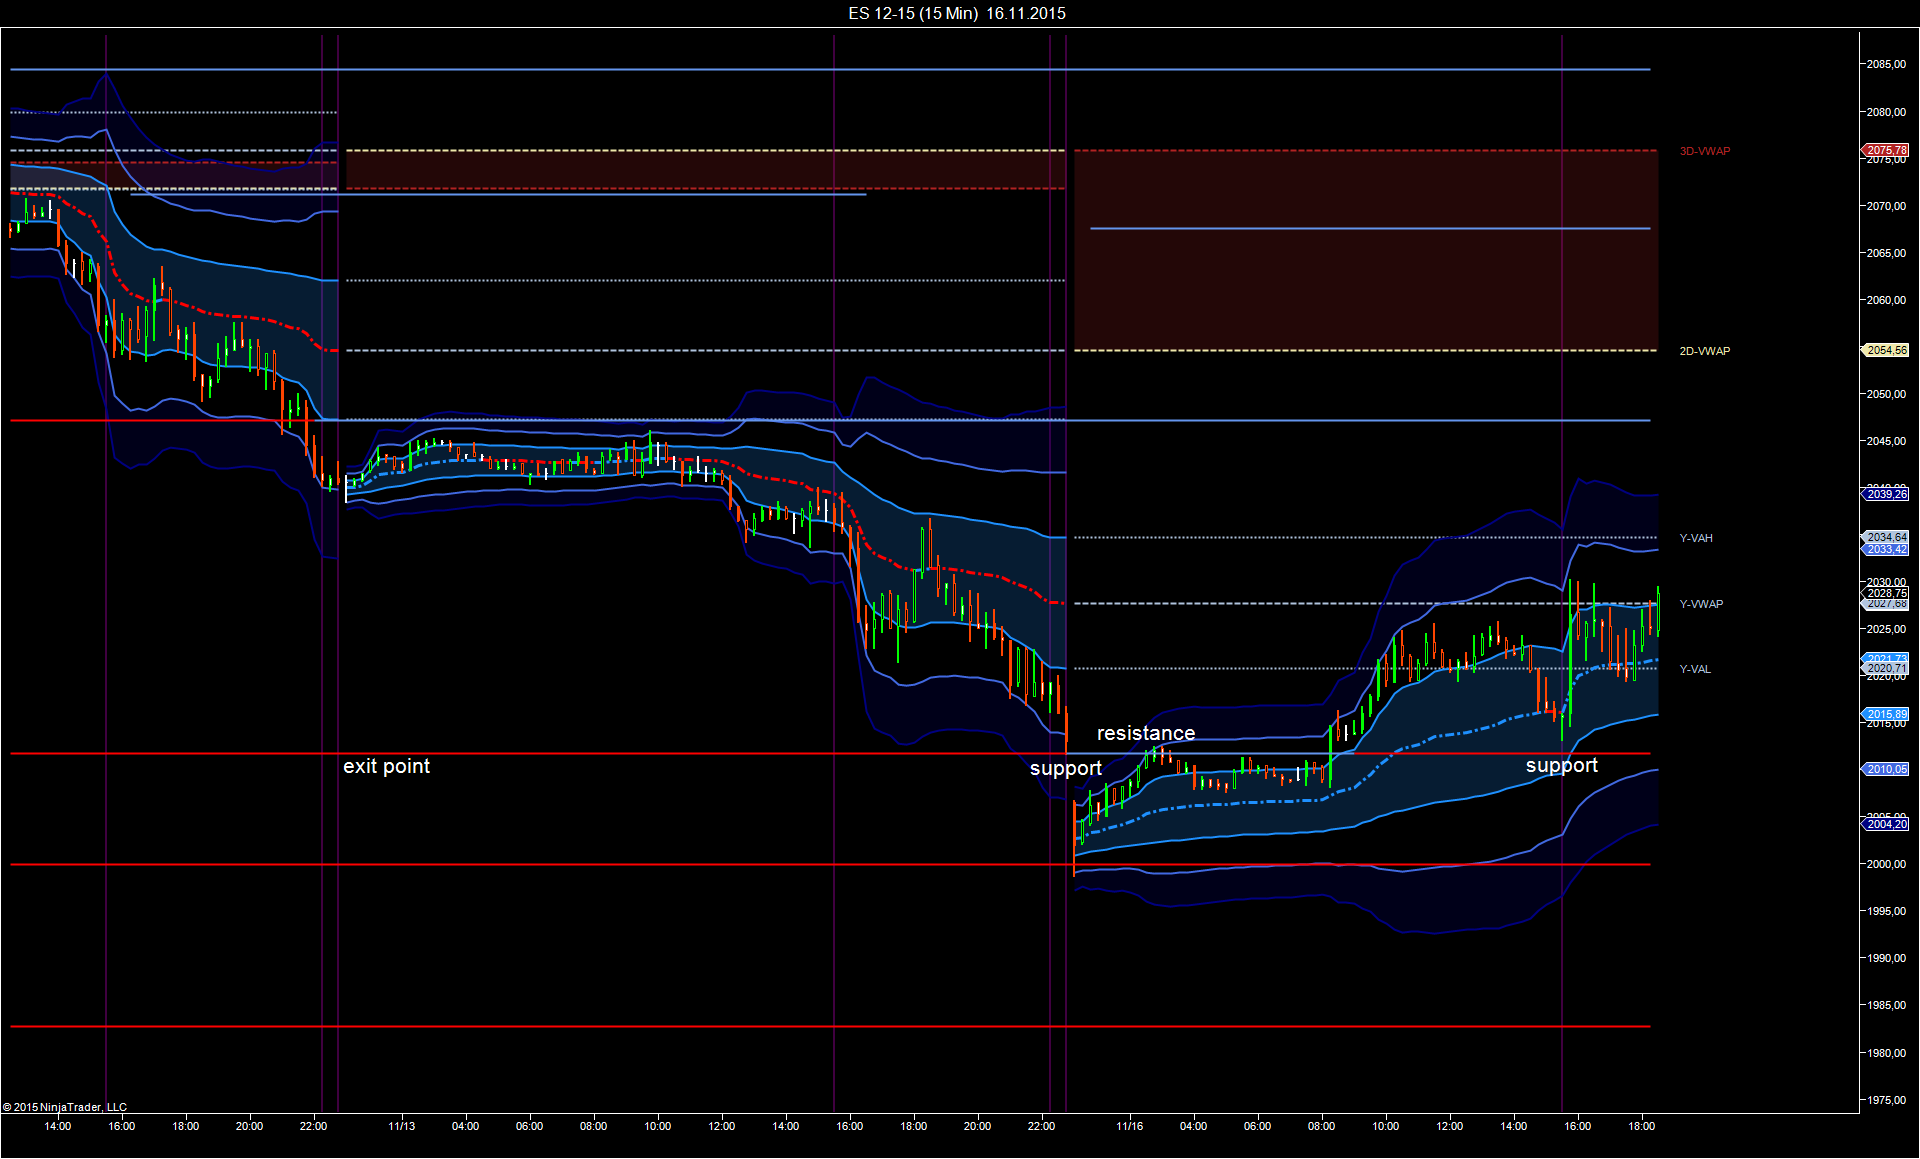Select the yellow 2054,56 price marker

(1886, 350)
